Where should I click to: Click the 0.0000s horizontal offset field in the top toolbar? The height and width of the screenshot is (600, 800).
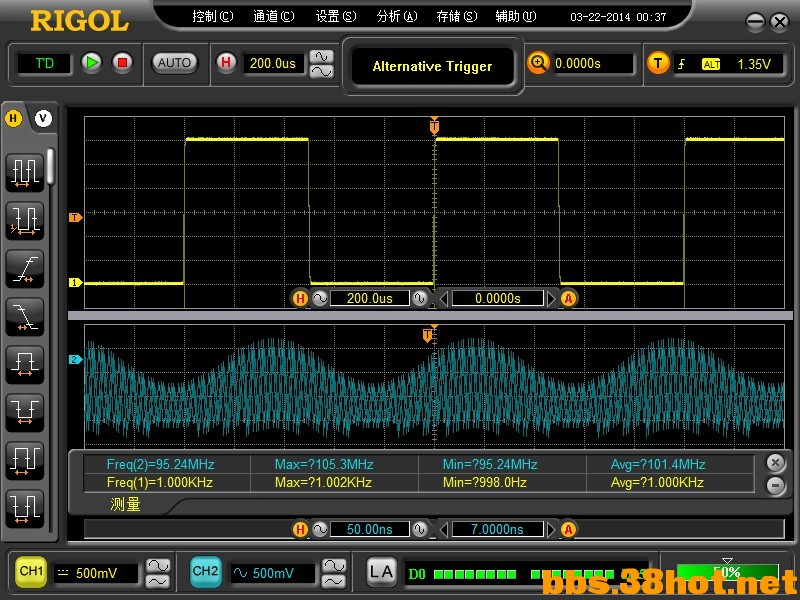point(593,64)
